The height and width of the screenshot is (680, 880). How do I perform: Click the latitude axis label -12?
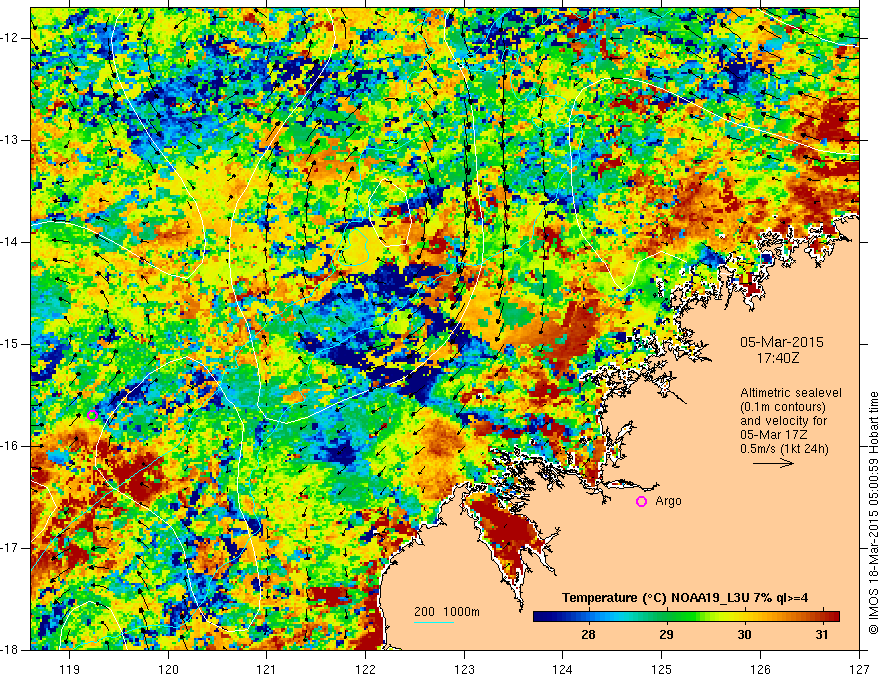[x=10, y=38]
